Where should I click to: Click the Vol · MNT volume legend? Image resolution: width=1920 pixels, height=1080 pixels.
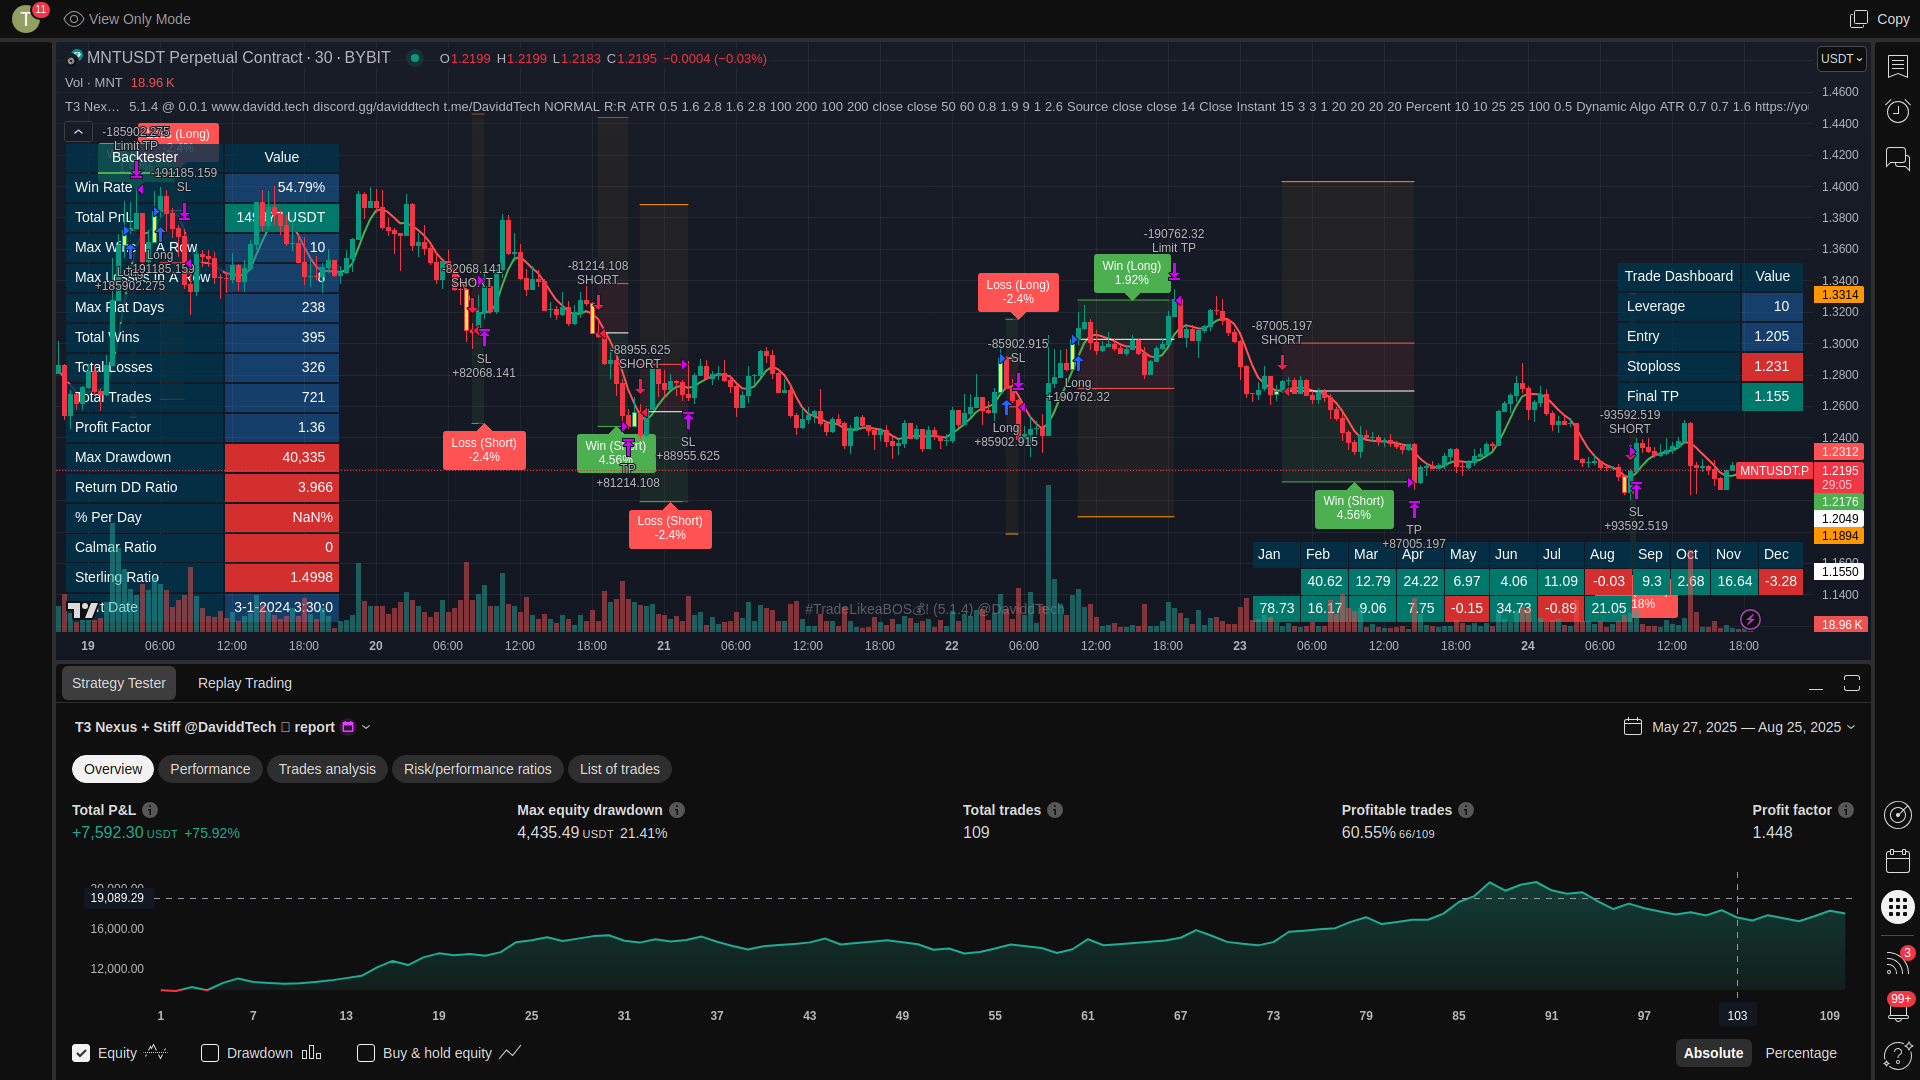point(94,83)
